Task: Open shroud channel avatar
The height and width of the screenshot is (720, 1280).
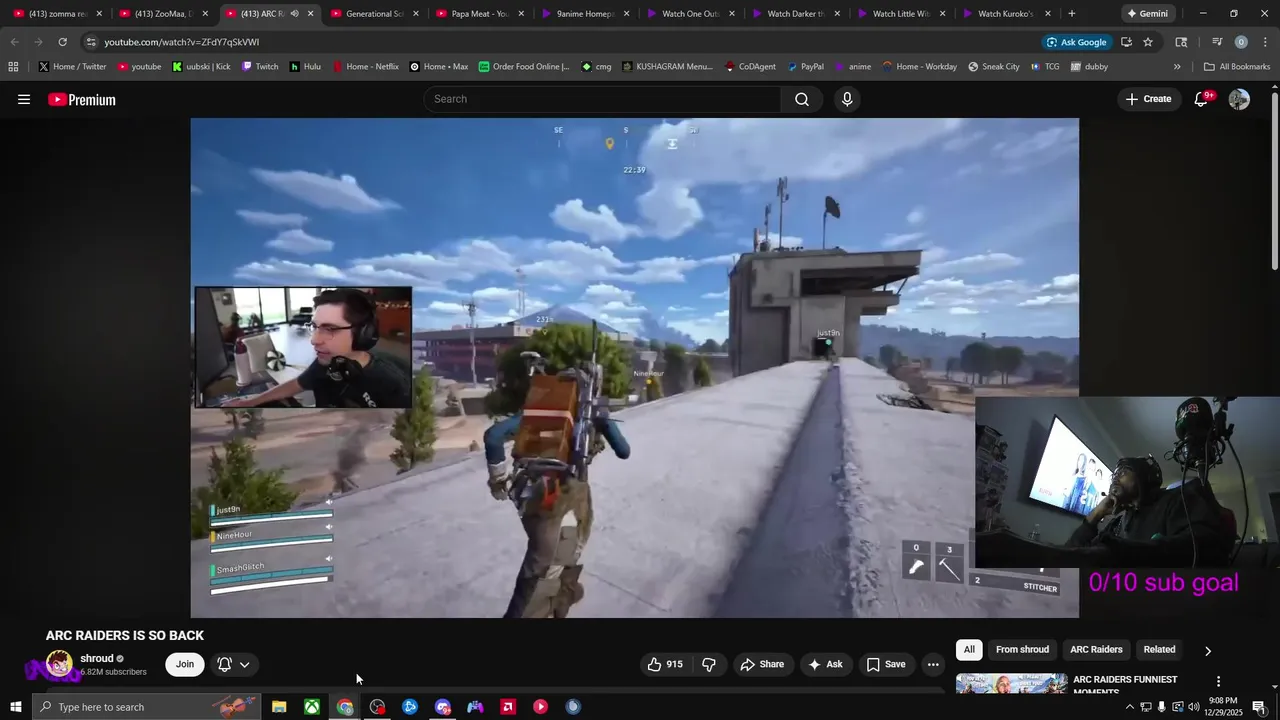Action: point(59,664)
